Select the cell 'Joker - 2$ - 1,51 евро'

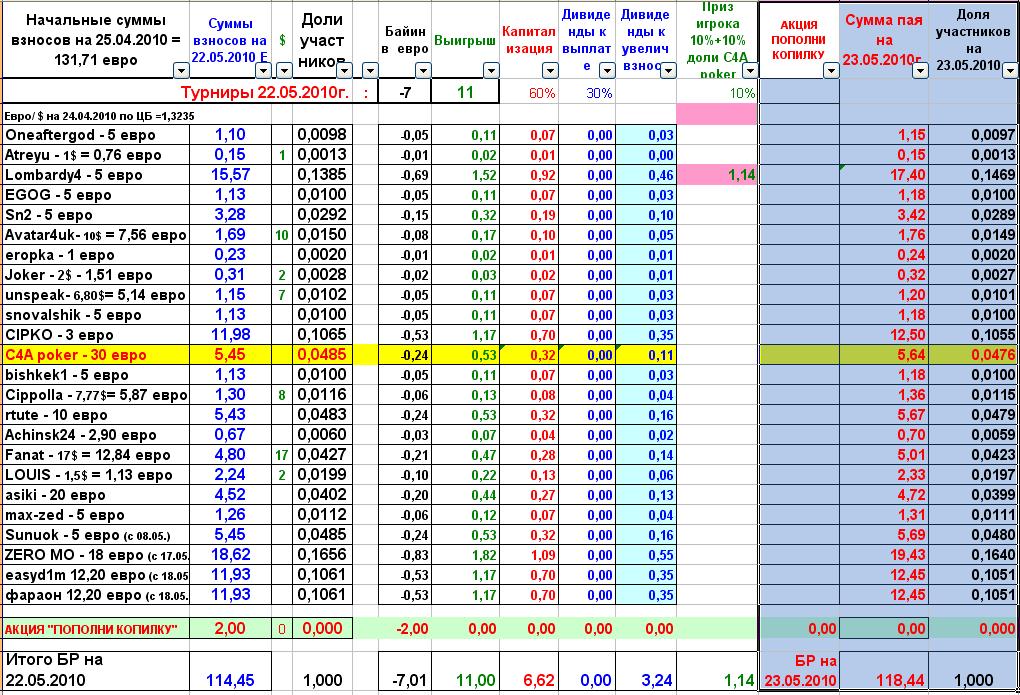click(96, 275)
